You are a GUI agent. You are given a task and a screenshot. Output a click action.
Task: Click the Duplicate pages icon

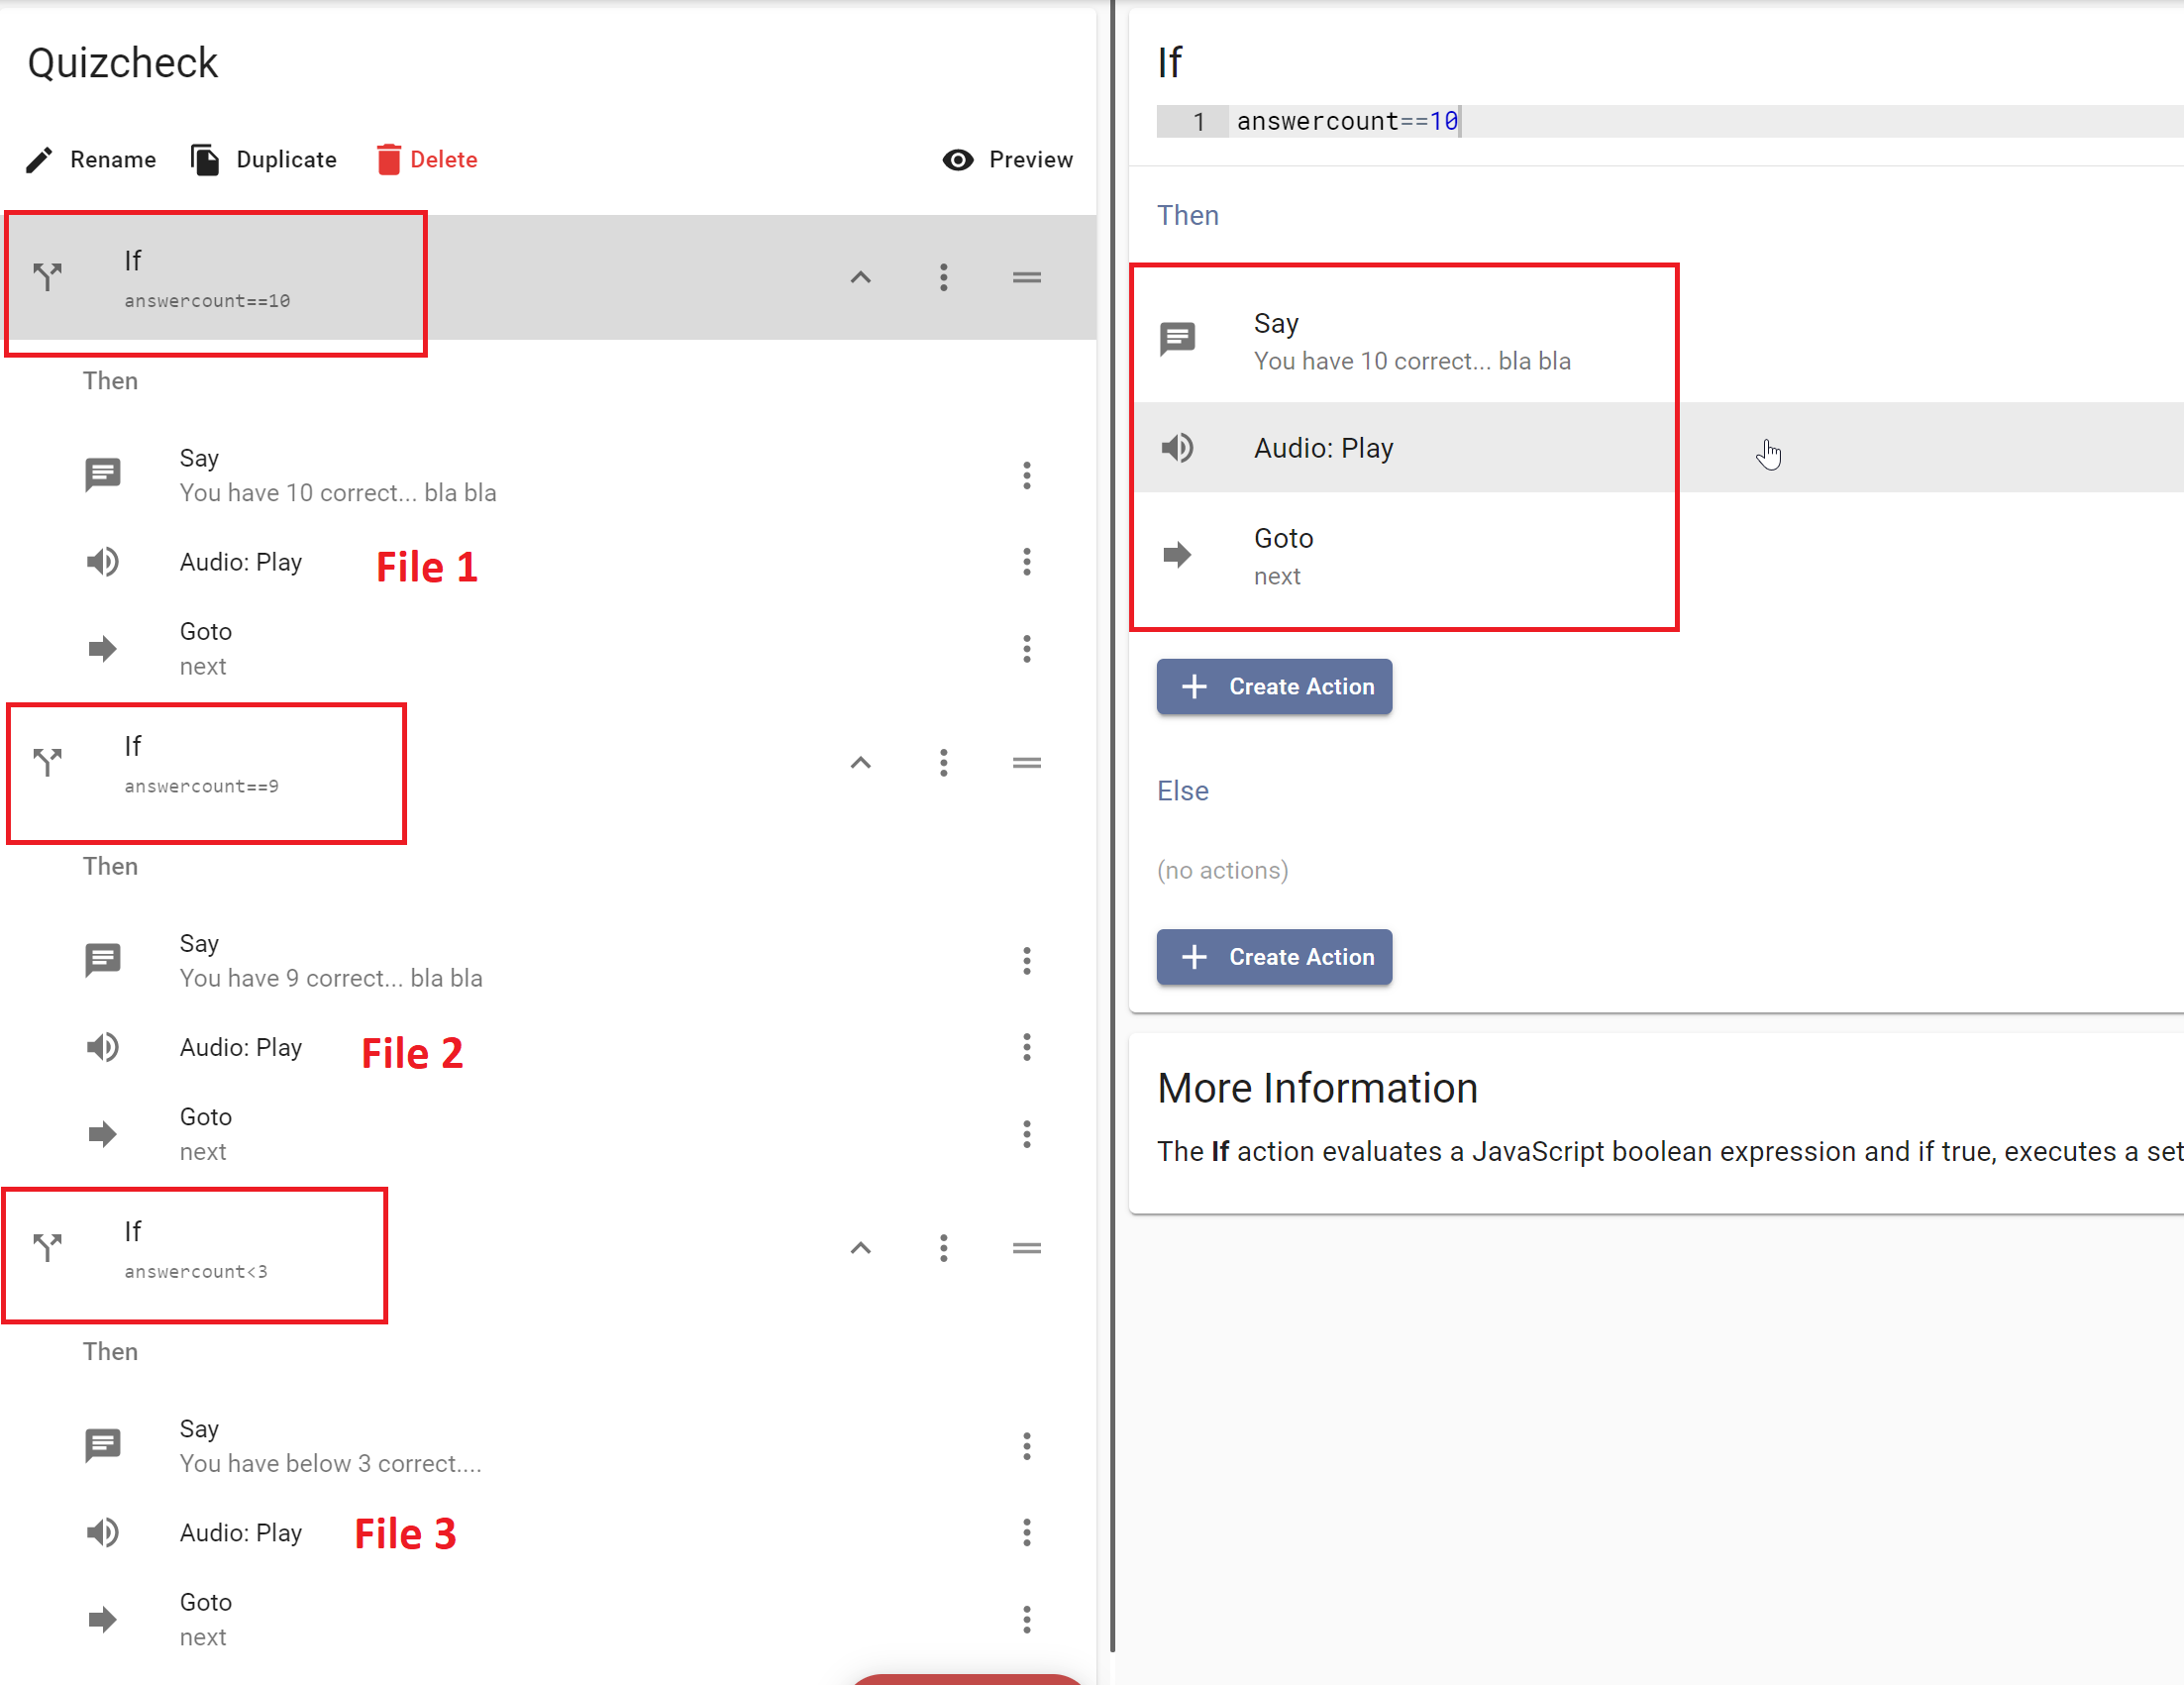click(x=205, y=160)
